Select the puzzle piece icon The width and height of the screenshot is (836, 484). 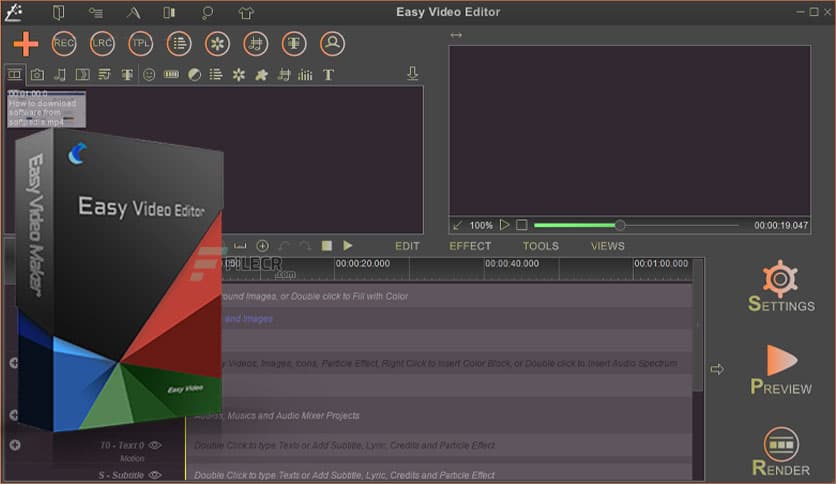pyautogui.click(x=261, y=75)
